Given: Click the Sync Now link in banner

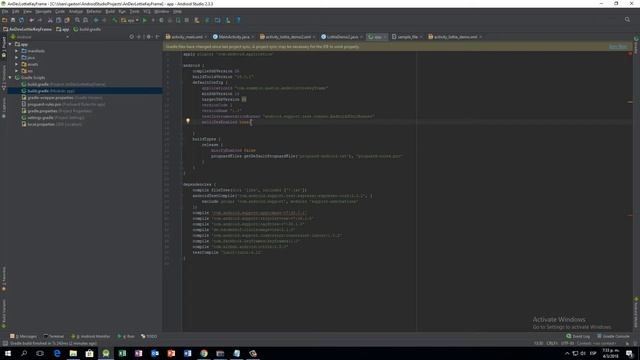Looking at the screenshot, I should coord(618,47).
